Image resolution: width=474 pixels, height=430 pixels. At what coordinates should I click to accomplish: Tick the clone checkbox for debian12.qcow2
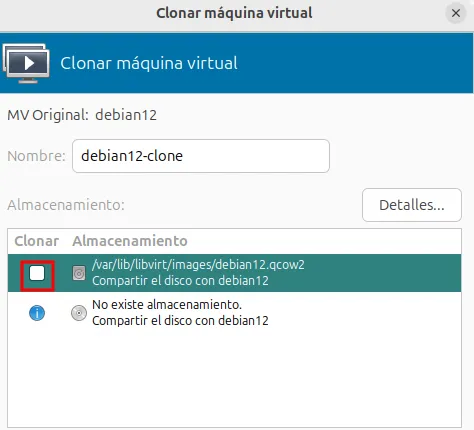(x=37, y=274)
